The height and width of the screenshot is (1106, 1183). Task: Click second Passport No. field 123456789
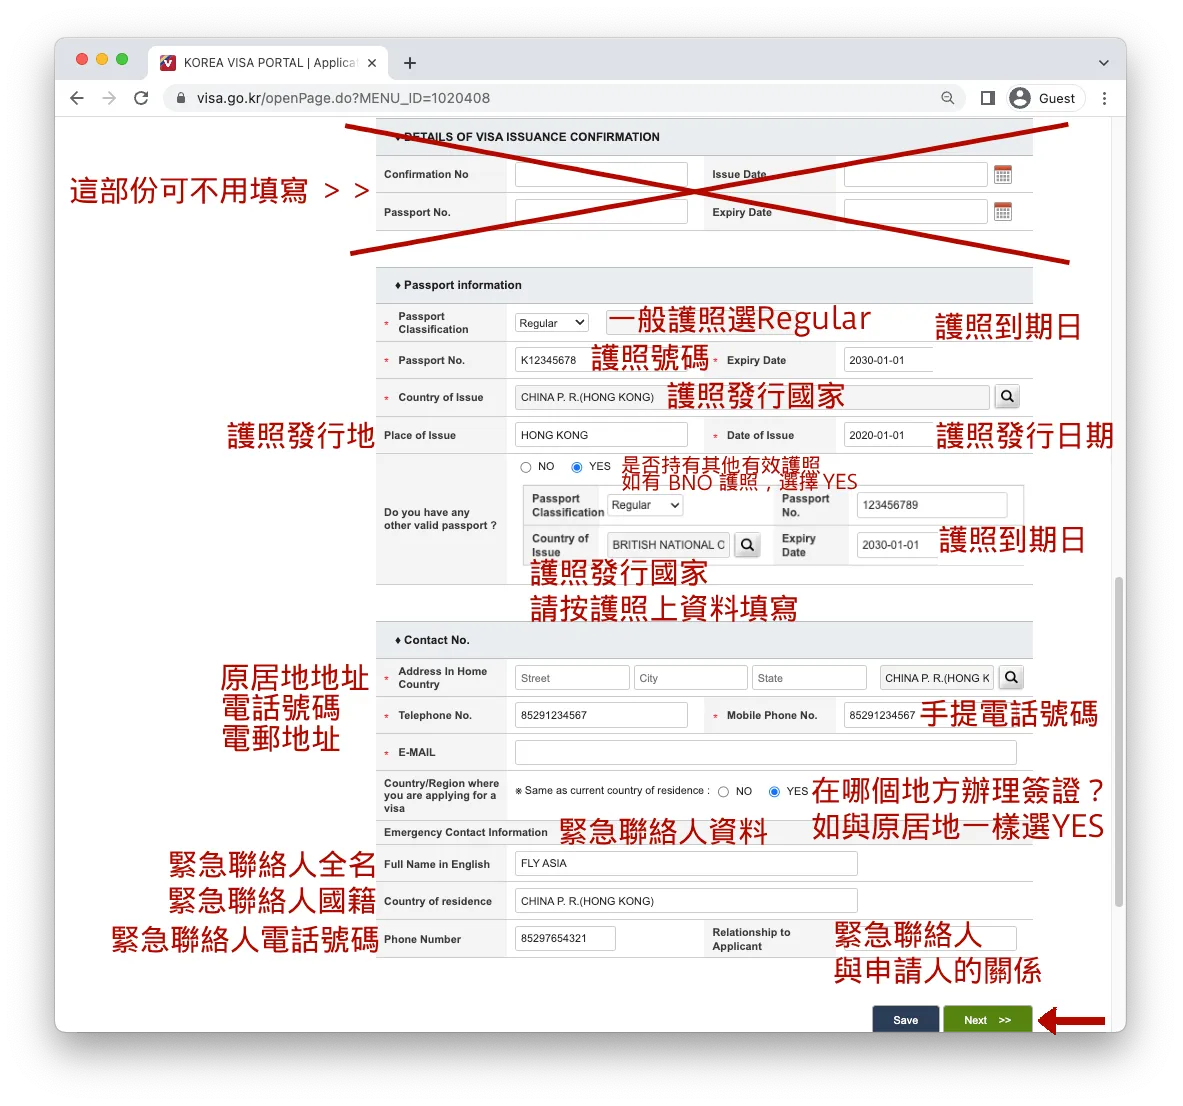932,505
